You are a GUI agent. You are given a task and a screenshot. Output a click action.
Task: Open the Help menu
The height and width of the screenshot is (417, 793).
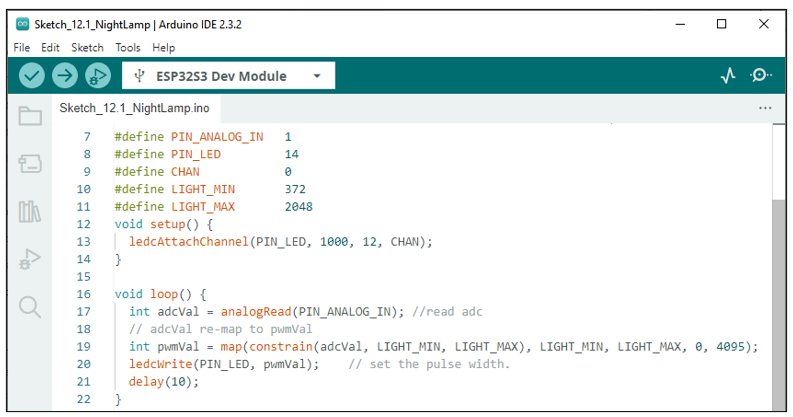[x=163, y=48]
